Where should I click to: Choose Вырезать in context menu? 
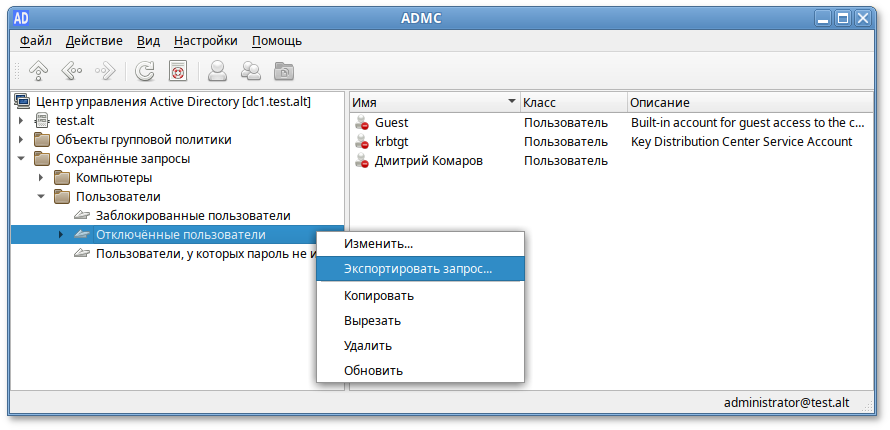420,321
